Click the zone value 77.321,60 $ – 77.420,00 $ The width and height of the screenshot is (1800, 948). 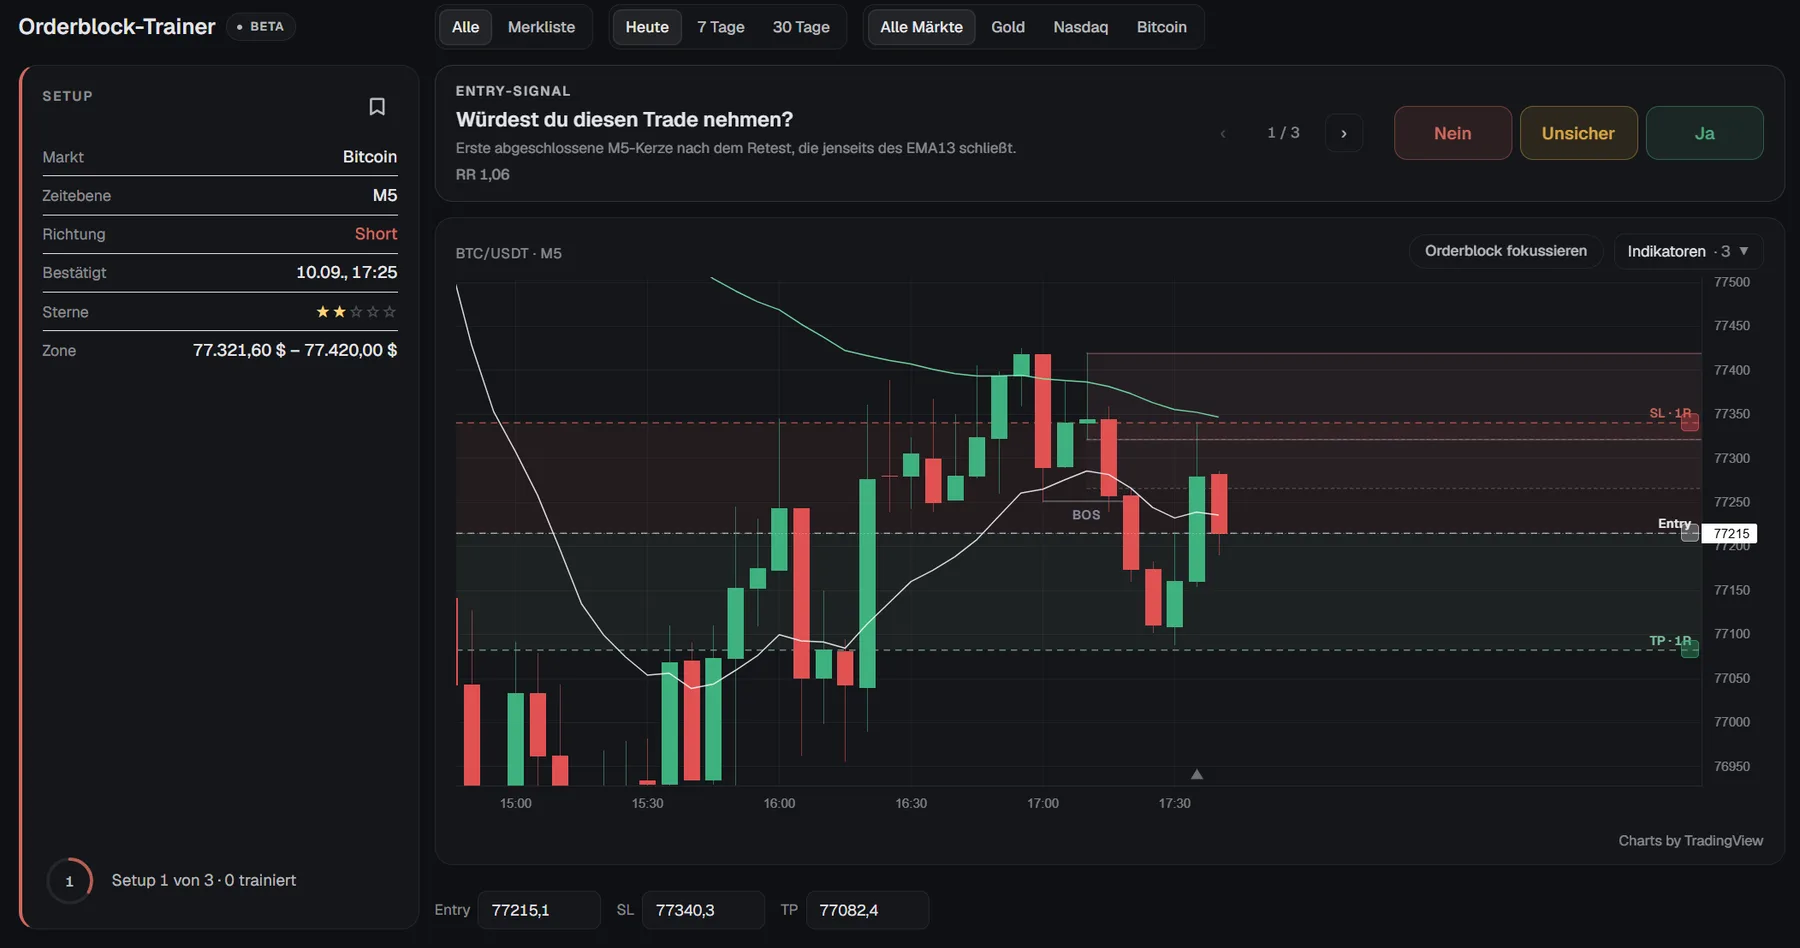click(x=295, y=350)
